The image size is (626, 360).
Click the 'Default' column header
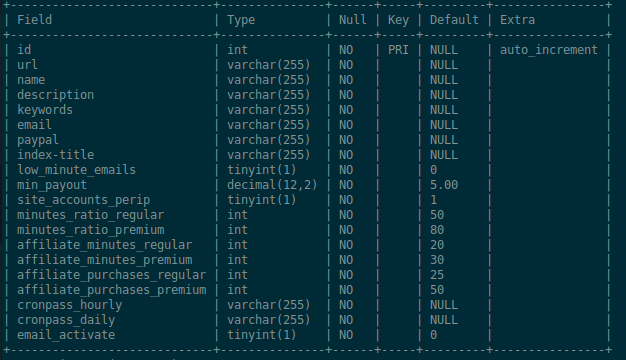[x=454, y=20]
